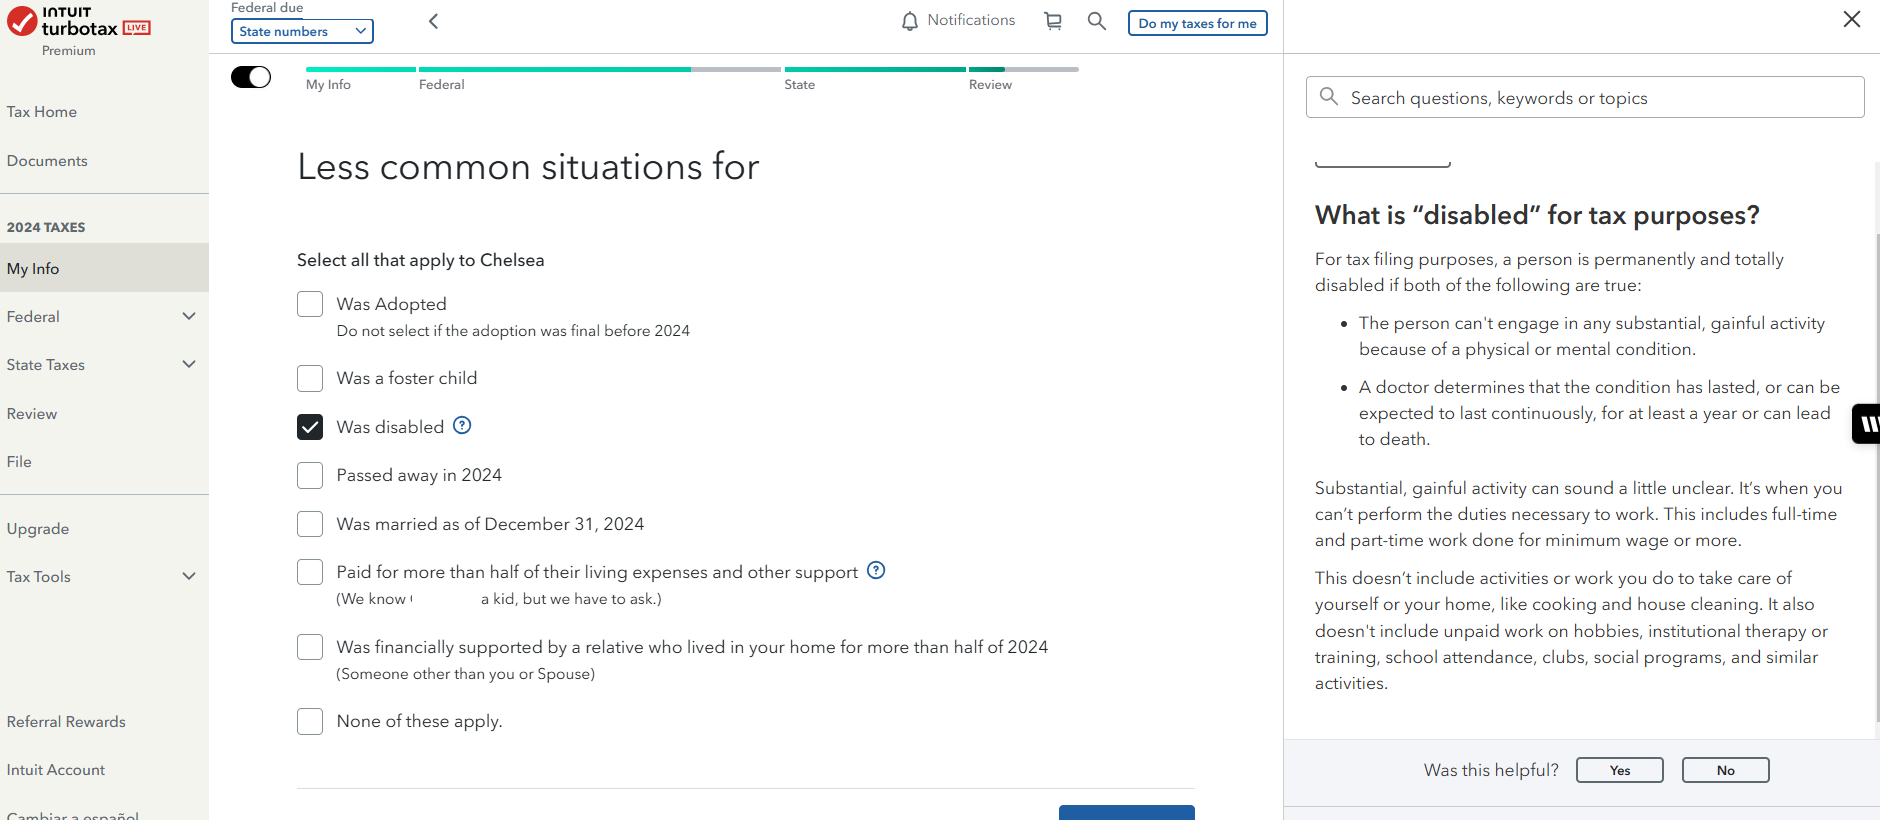Select None of these apply checkbox
Screen dimensions: 1880x820
(310, 722)
